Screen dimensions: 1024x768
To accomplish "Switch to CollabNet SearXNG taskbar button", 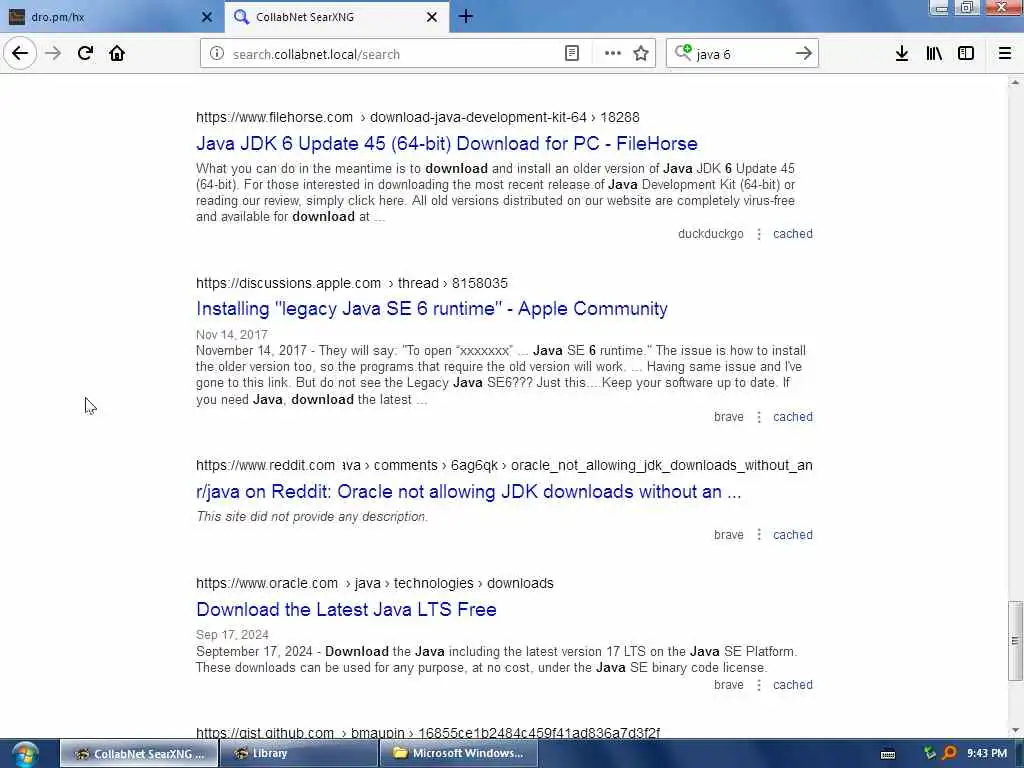I will click(x=139, y=754).
